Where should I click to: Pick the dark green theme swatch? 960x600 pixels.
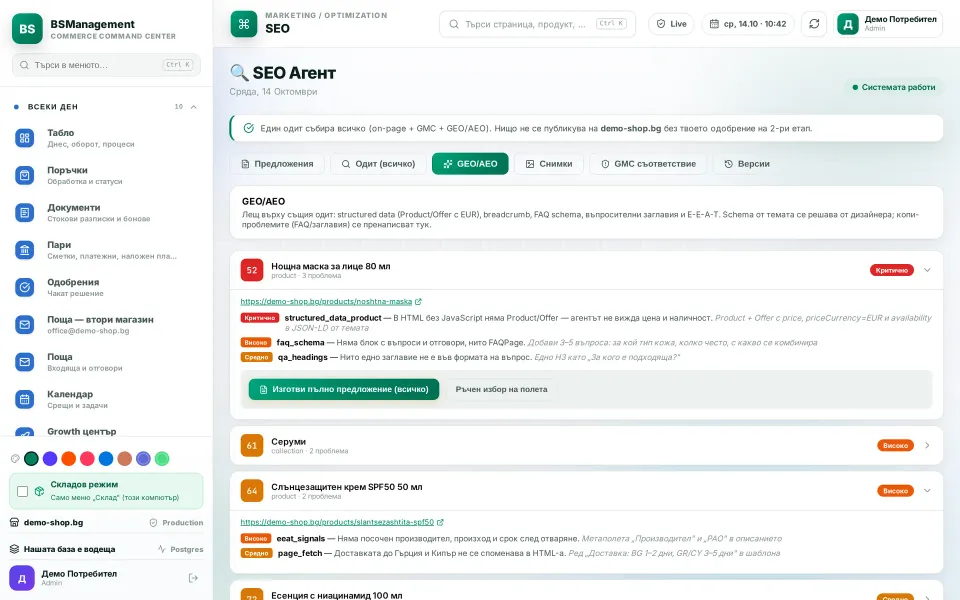[31, 459]
